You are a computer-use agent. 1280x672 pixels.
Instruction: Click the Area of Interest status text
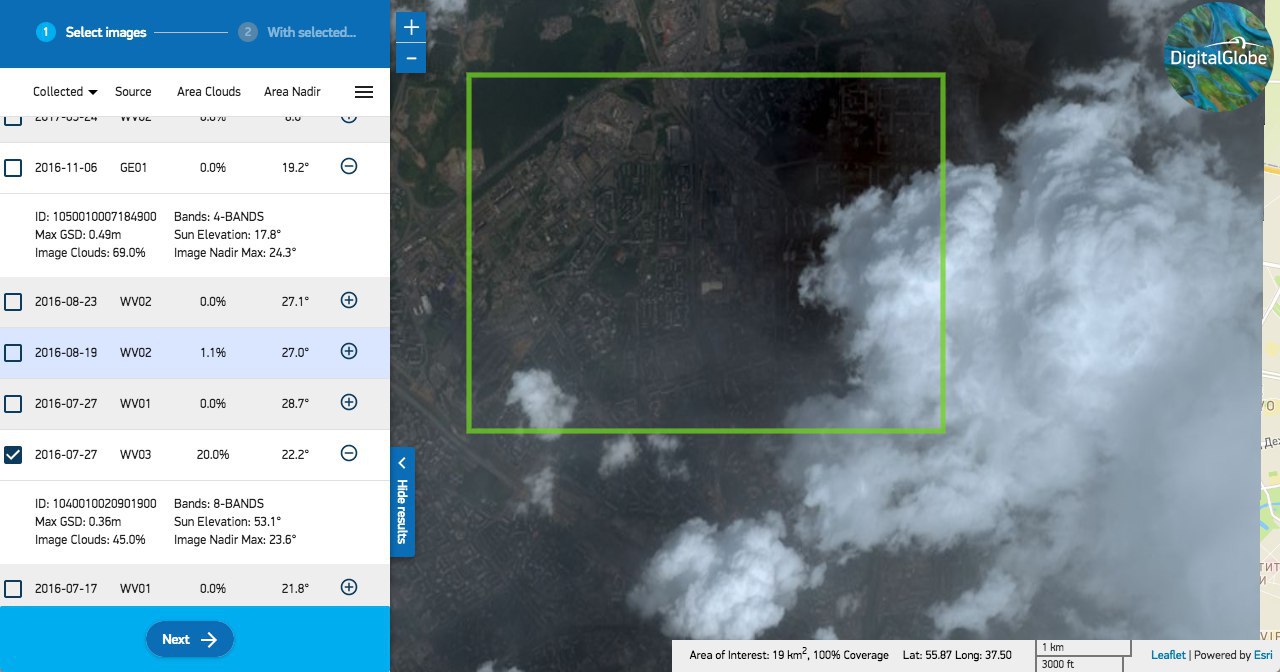(x=789, y=655)
